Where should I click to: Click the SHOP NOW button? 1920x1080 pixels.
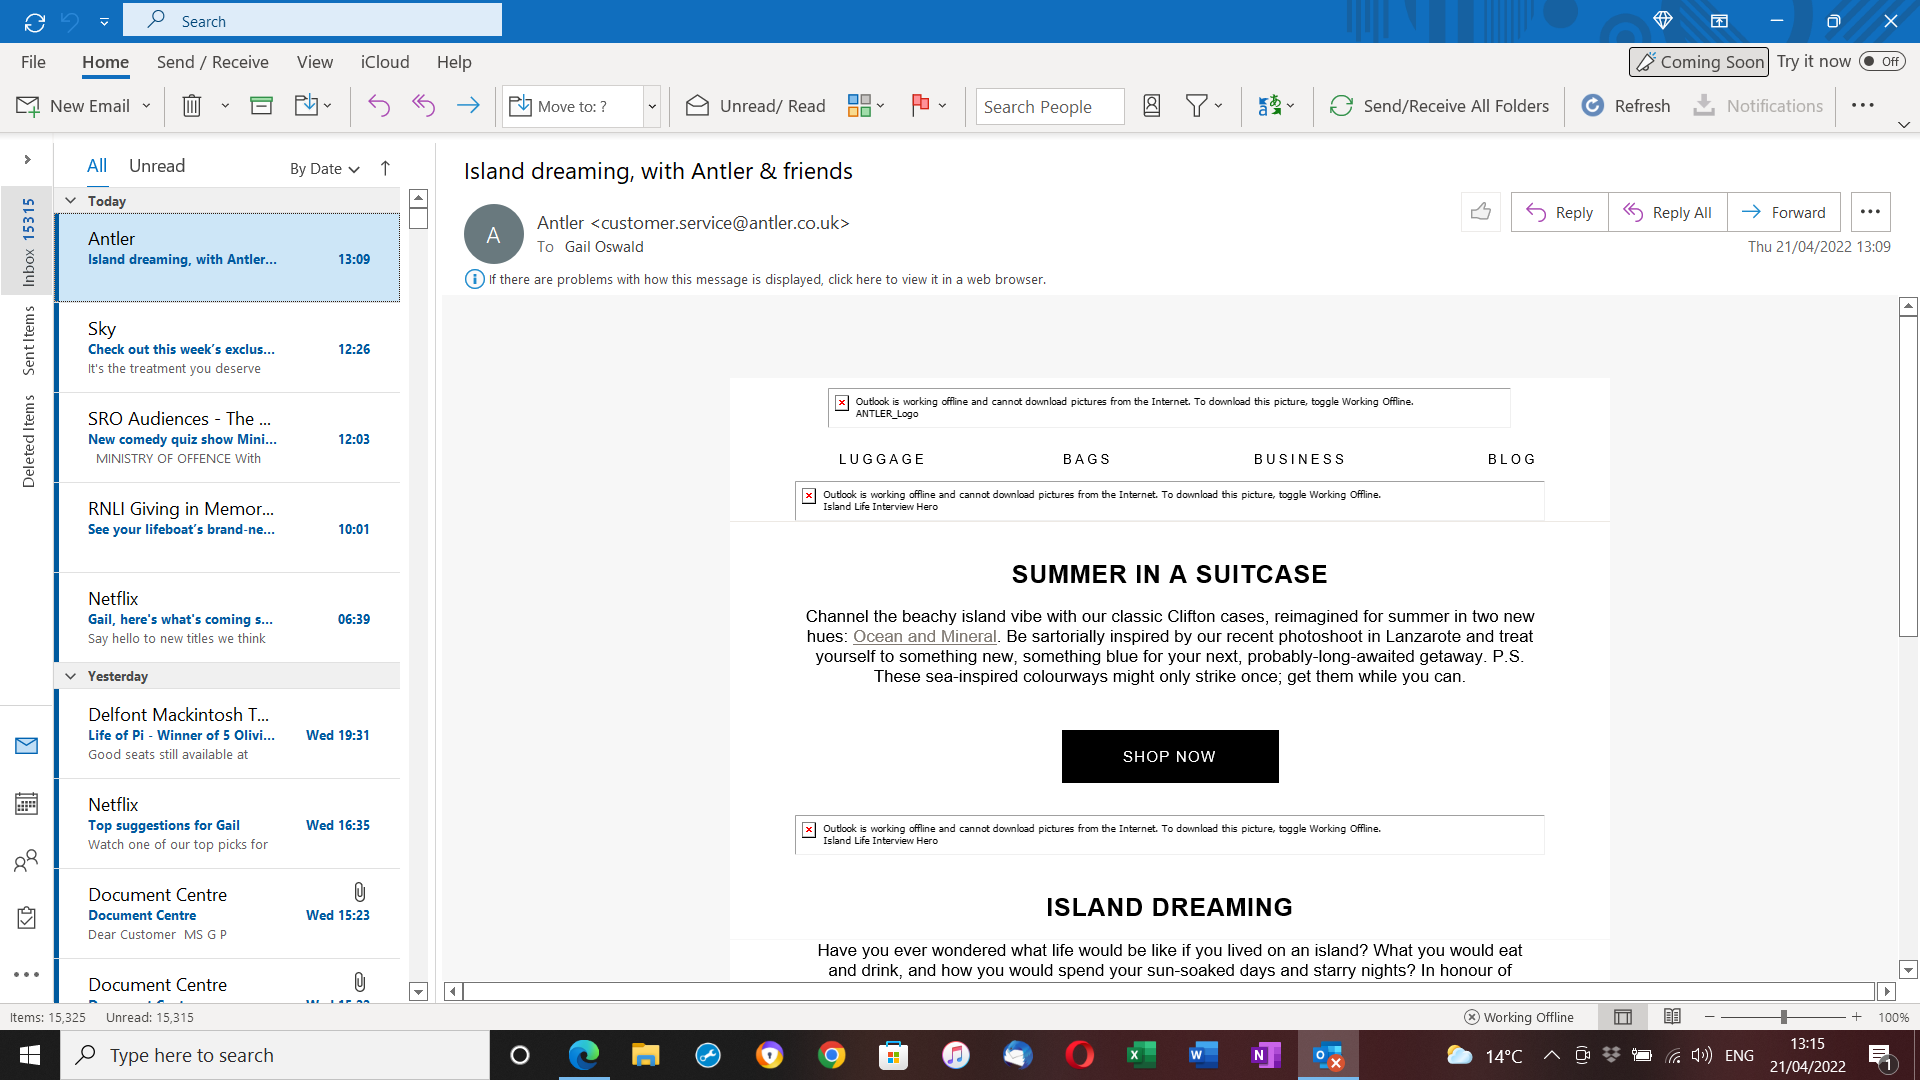pyautogui.click(x=1170, y=757)
